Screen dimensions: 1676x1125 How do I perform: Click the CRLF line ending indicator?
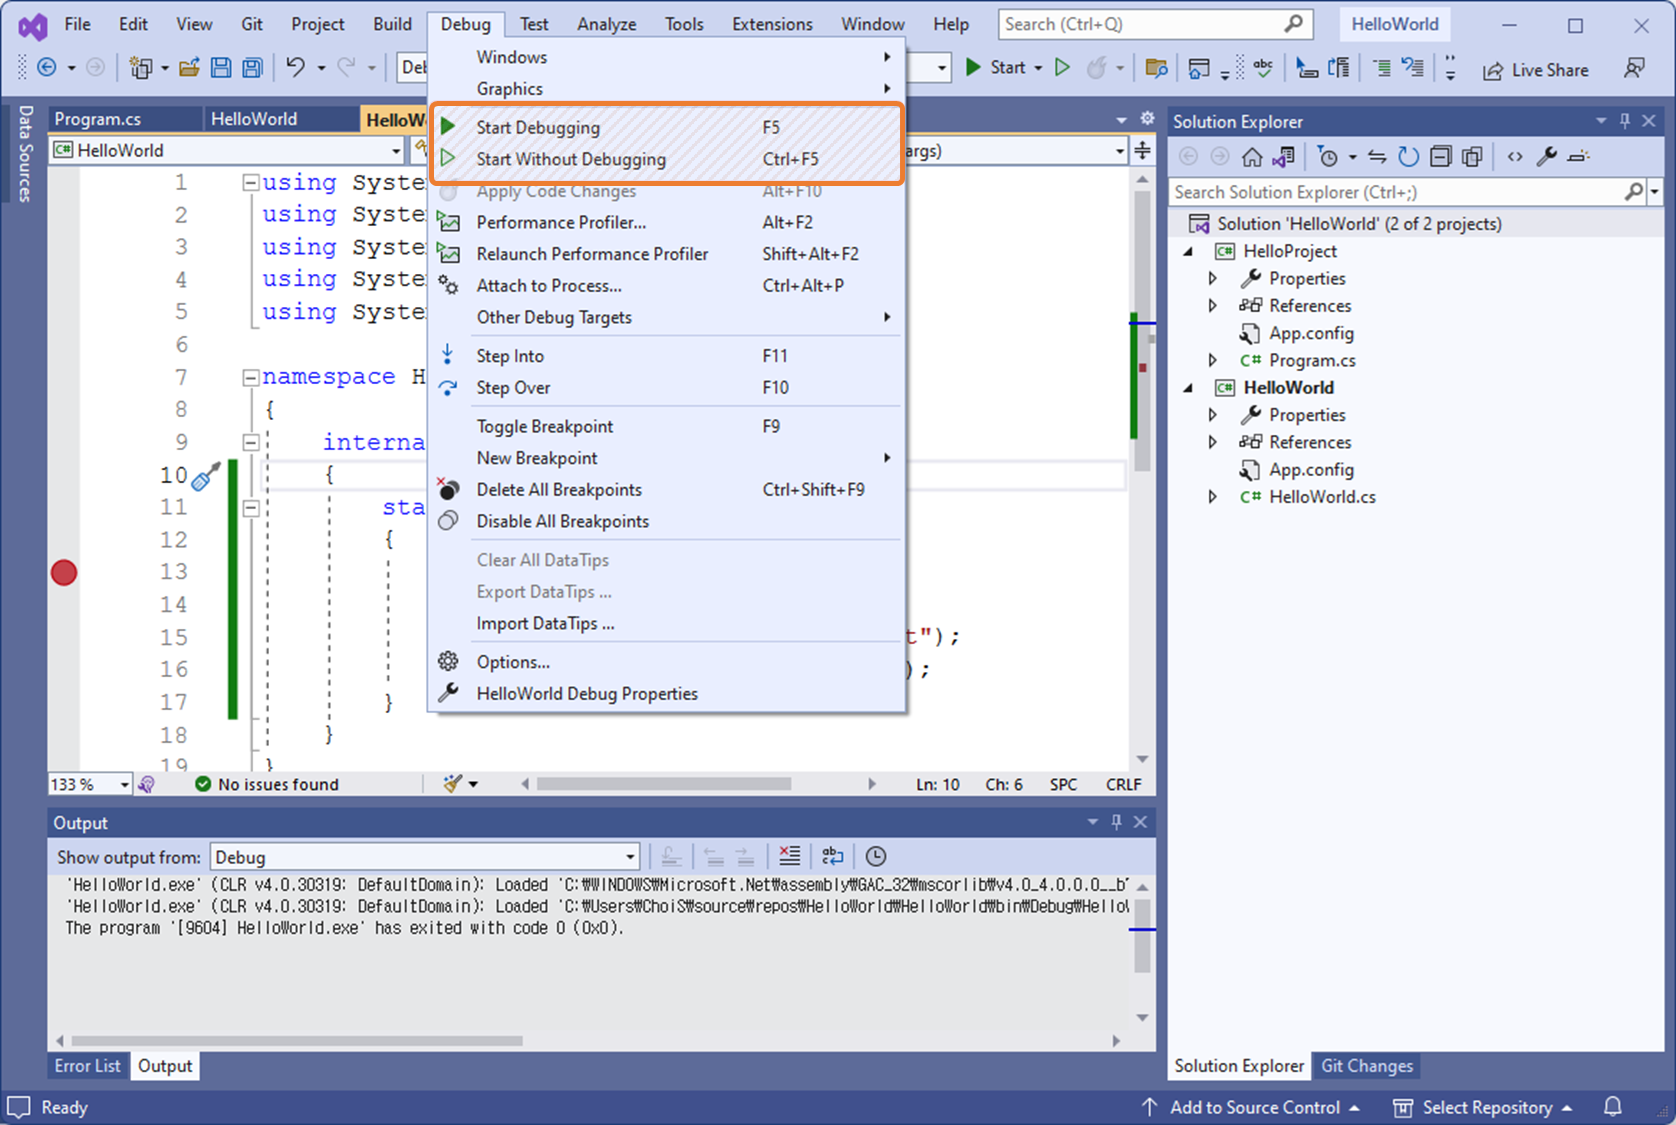coord(1123,784)
